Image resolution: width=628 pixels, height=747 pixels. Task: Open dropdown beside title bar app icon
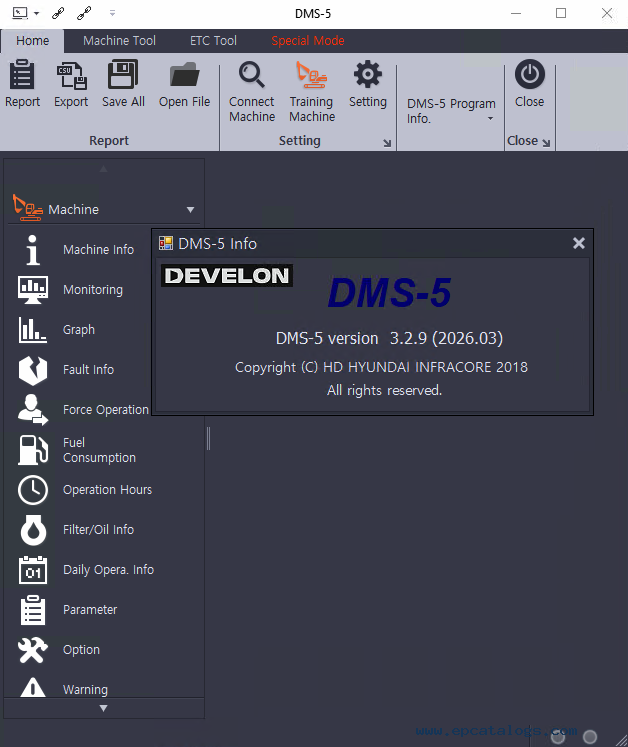point(36,14)
